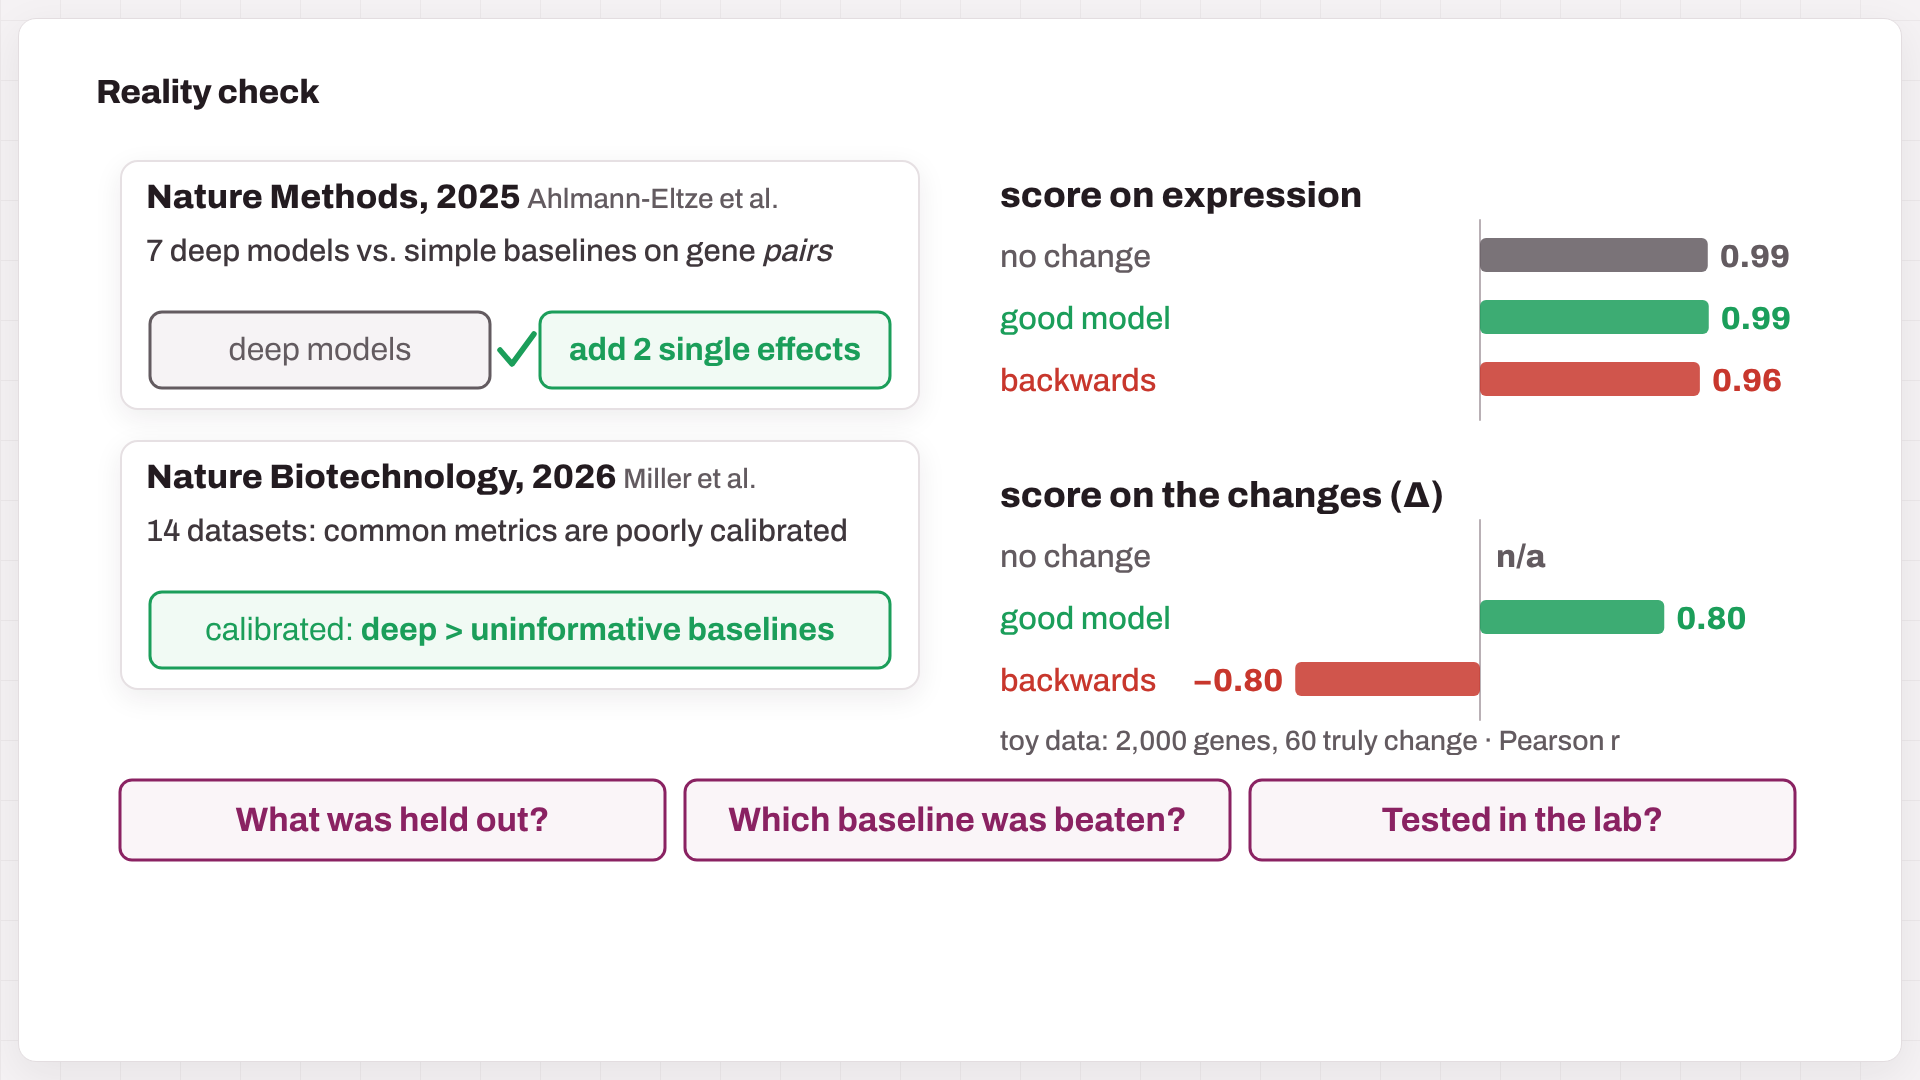Click red backwards 0.96 bar
This screenshot has height=1080, width=1920.
coord(1590,379)
